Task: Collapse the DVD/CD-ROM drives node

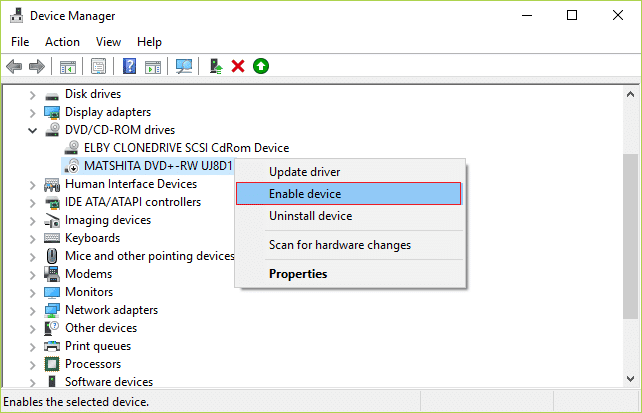Action: pos(33,130)
